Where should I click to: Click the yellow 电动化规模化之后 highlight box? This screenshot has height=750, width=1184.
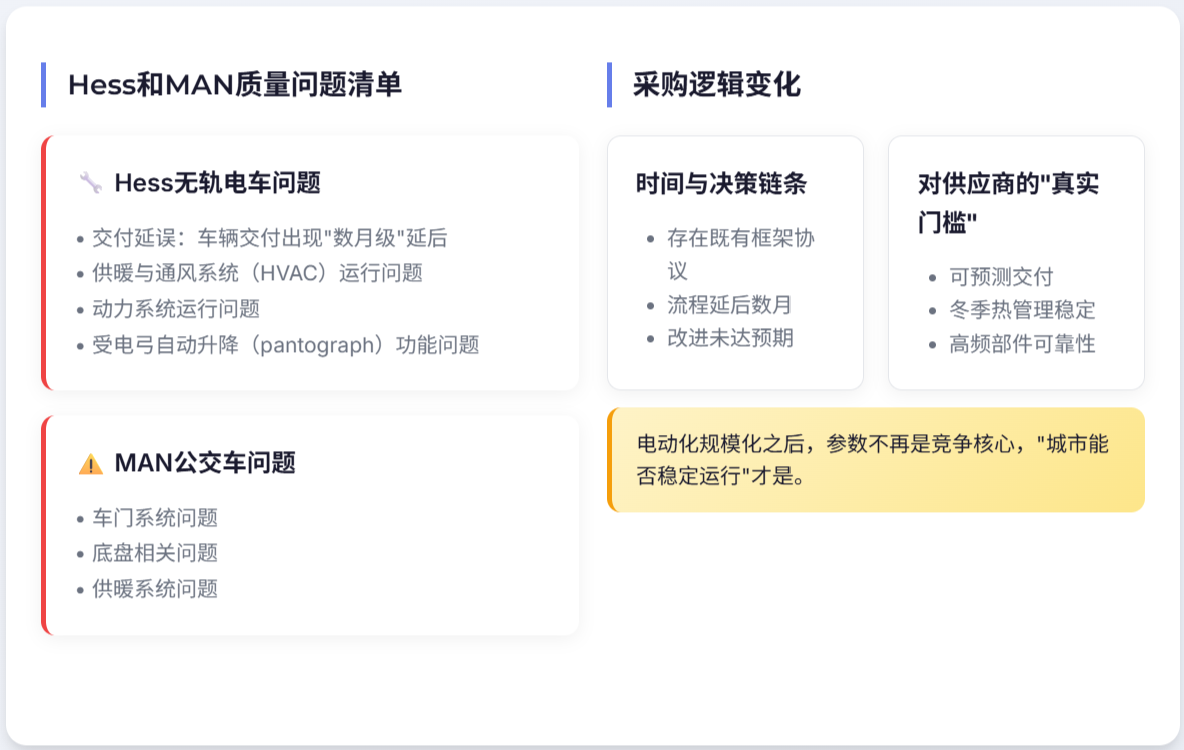click(875, 460)
